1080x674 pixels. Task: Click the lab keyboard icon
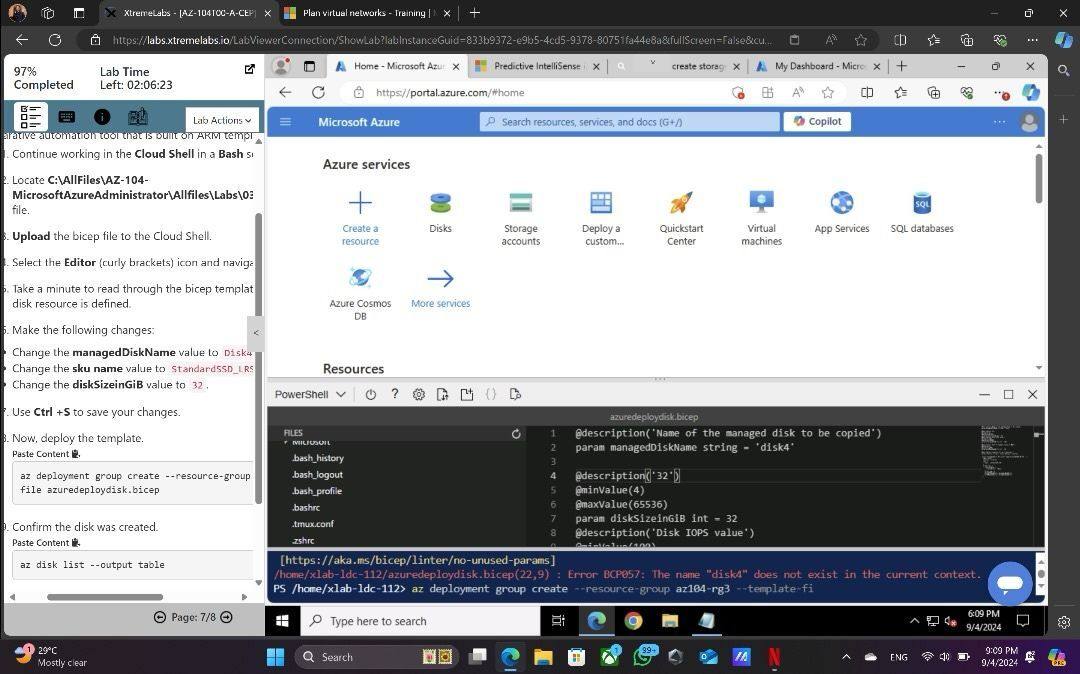tap(67, 117)
